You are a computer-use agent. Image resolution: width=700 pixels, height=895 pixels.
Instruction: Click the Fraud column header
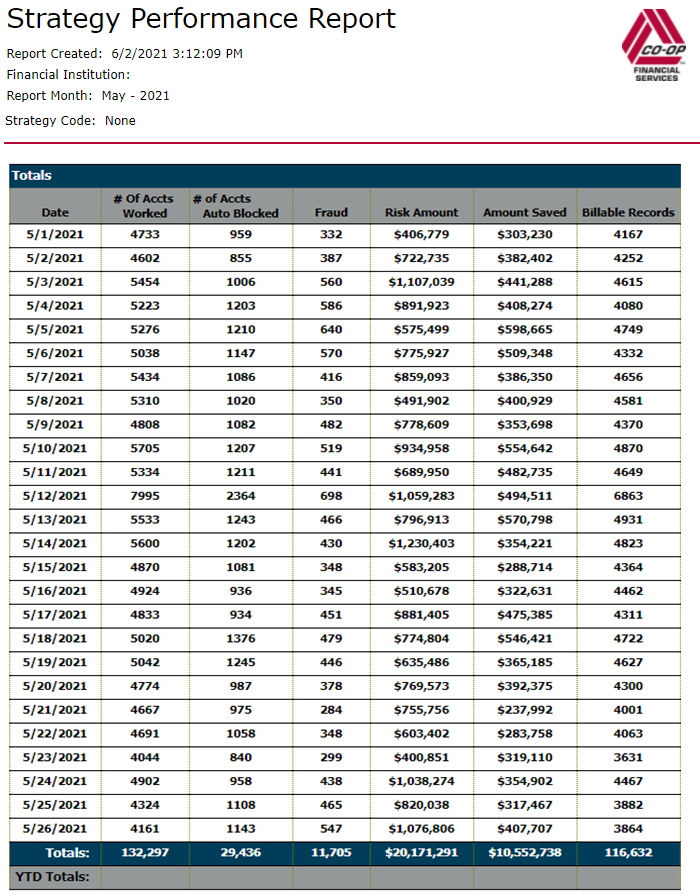pos(331,212)
